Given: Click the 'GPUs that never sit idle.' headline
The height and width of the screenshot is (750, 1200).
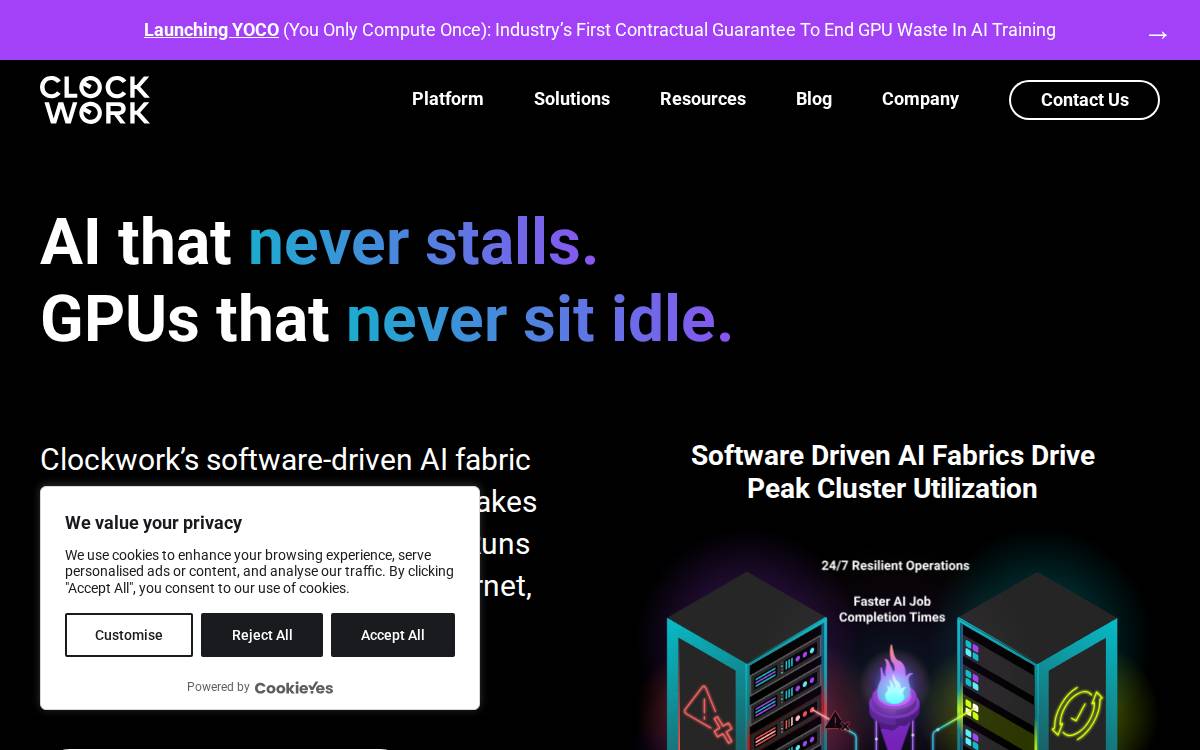Looking at the screenshot, I should pos(386,319).
